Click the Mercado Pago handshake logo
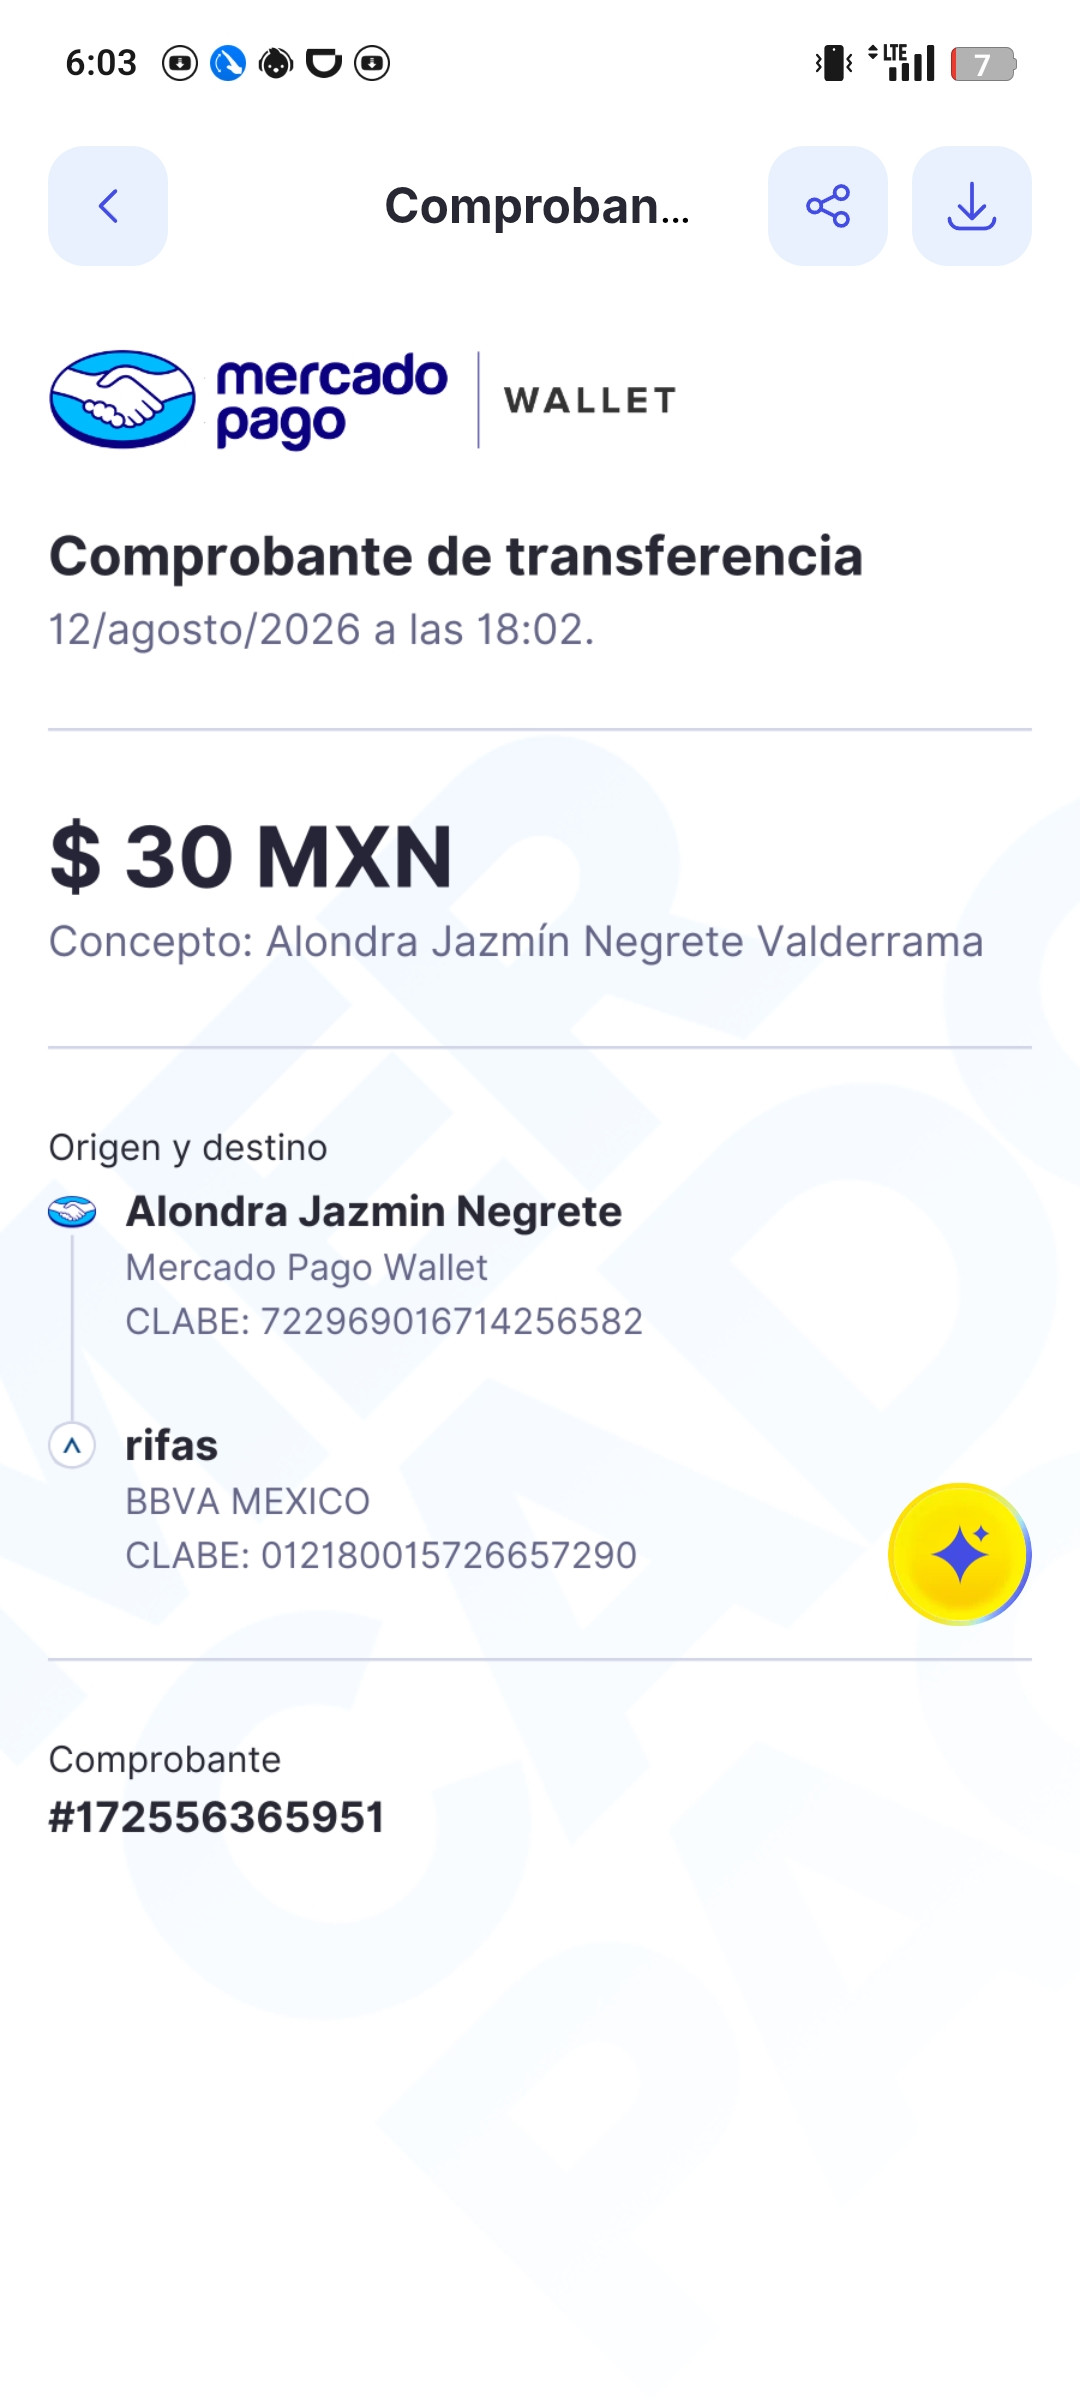 pos(123,399)
